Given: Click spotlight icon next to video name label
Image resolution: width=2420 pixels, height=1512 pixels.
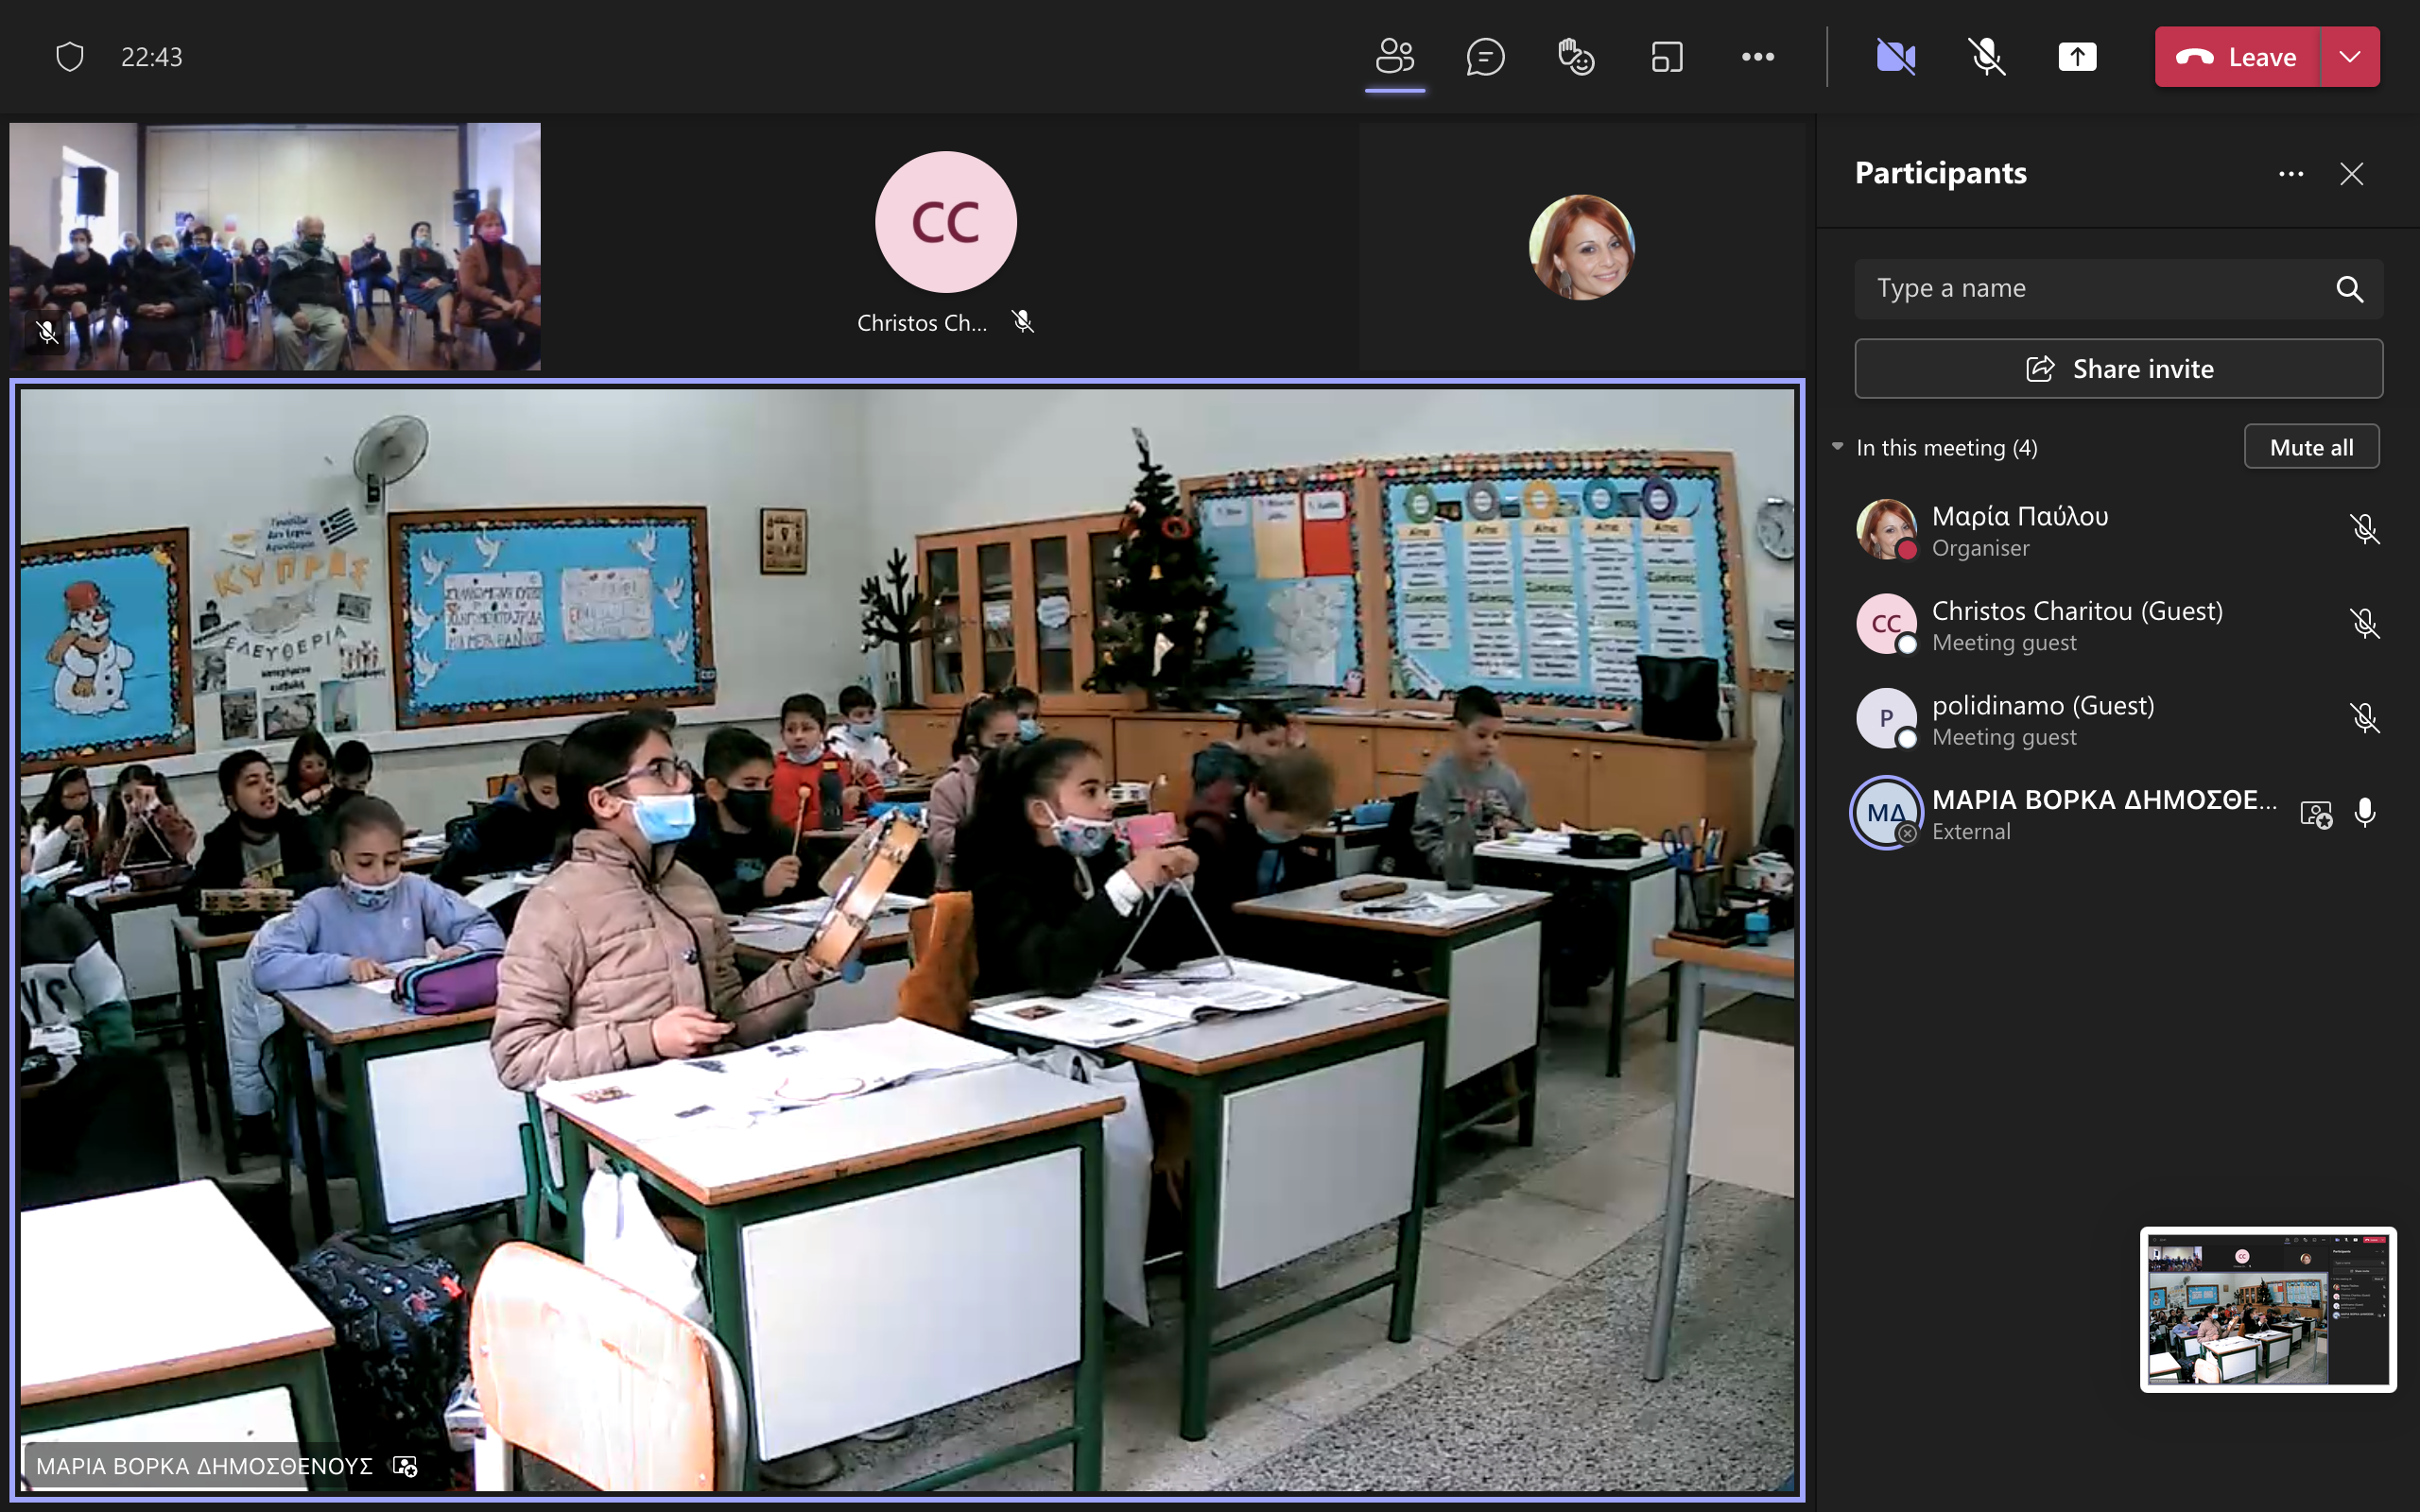Looking at the screenshot, I should coord(405,1466).
